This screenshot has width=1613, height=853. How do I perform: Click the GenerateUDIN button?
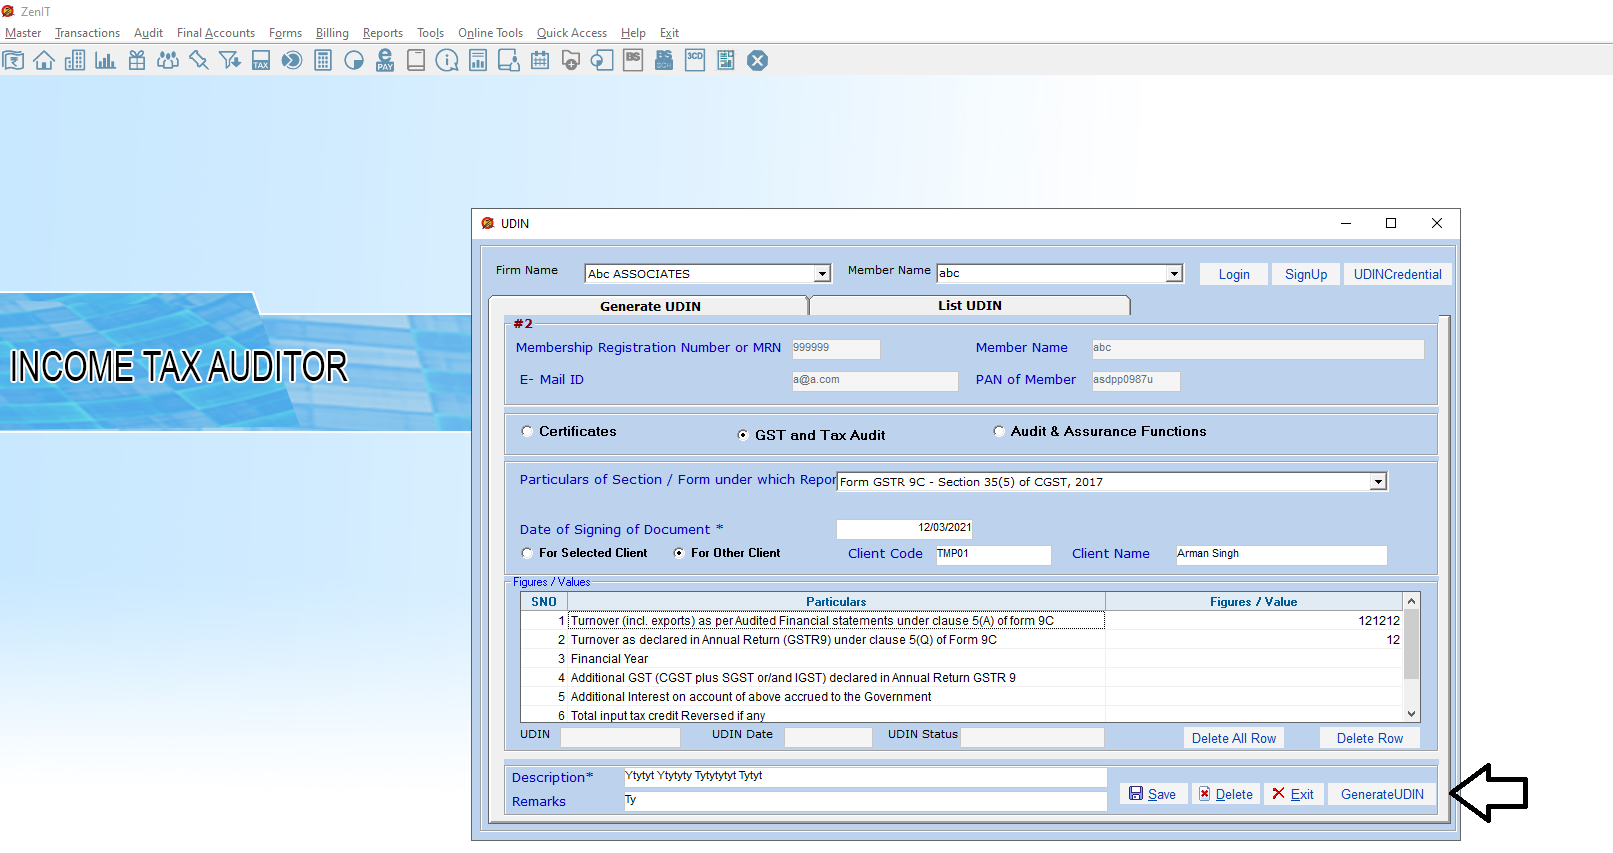click(1382, 794)
